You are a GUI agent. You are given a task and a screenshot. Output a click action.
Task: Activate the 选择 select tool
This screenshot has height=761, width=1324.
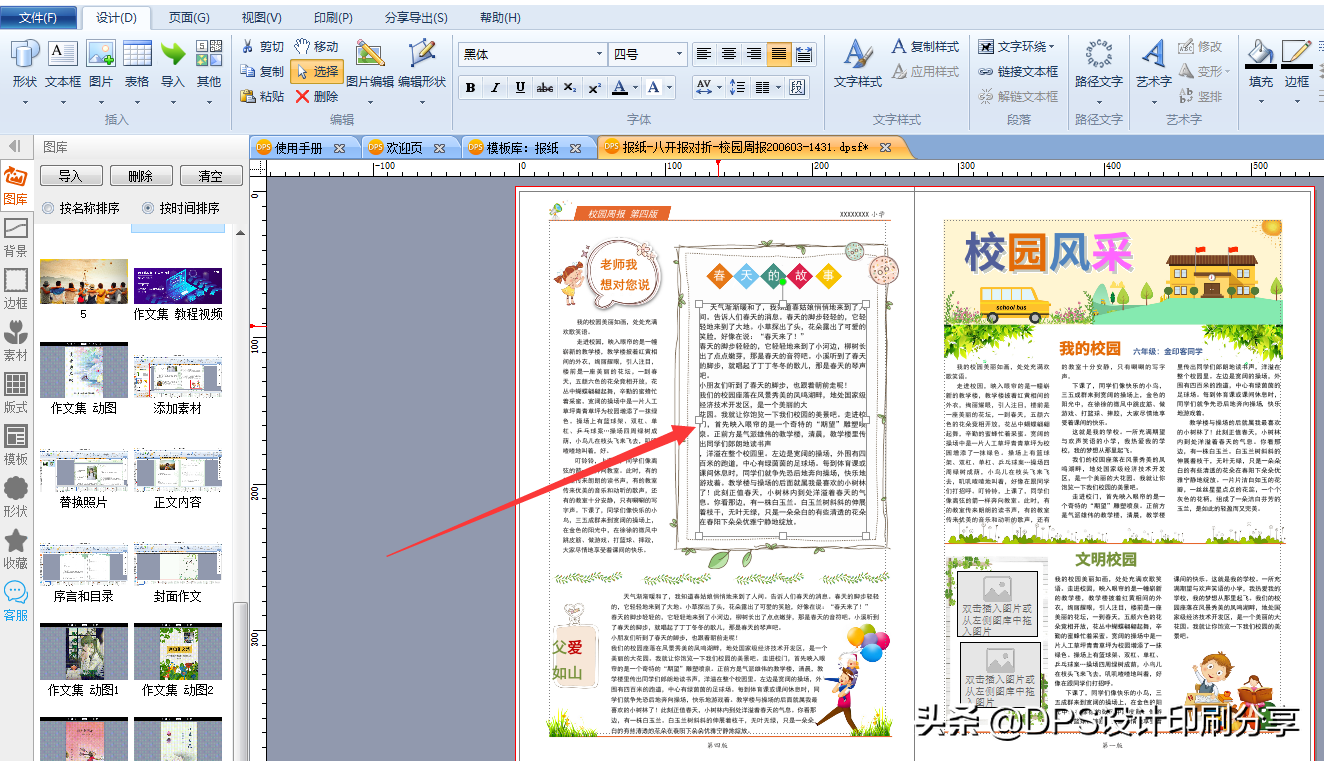click(x=316, y=71)
